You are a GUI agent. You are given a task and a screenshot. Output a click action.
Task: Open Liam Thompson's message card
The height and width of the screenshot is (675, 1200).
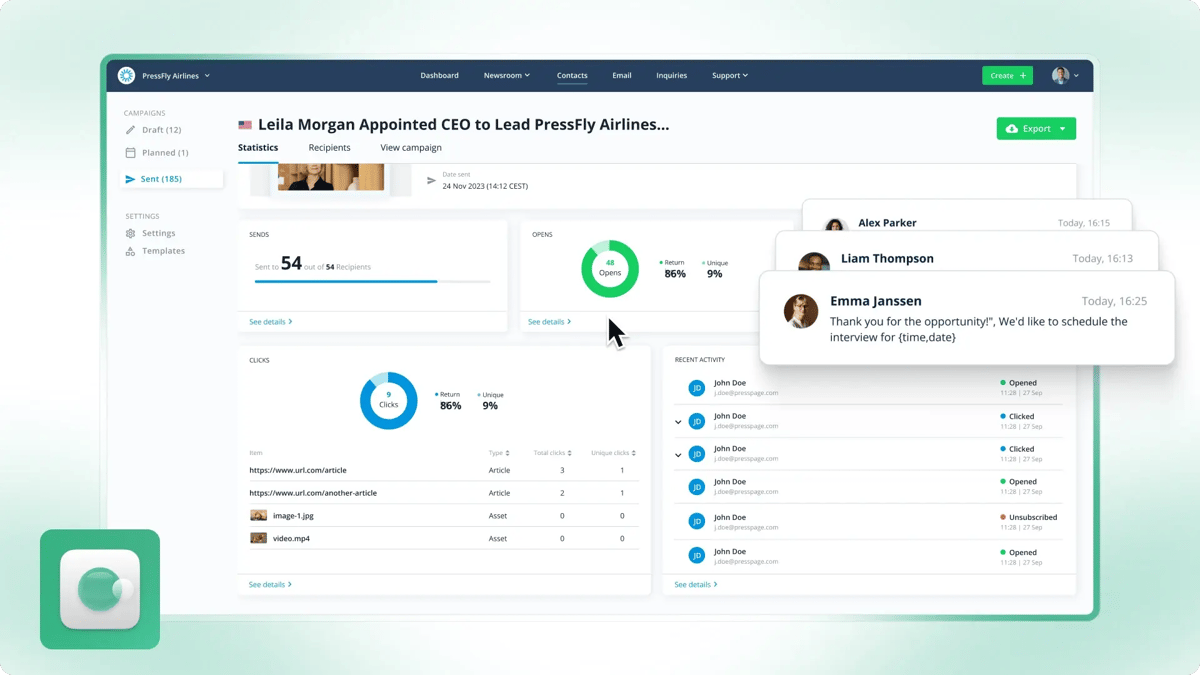point(967,251)
